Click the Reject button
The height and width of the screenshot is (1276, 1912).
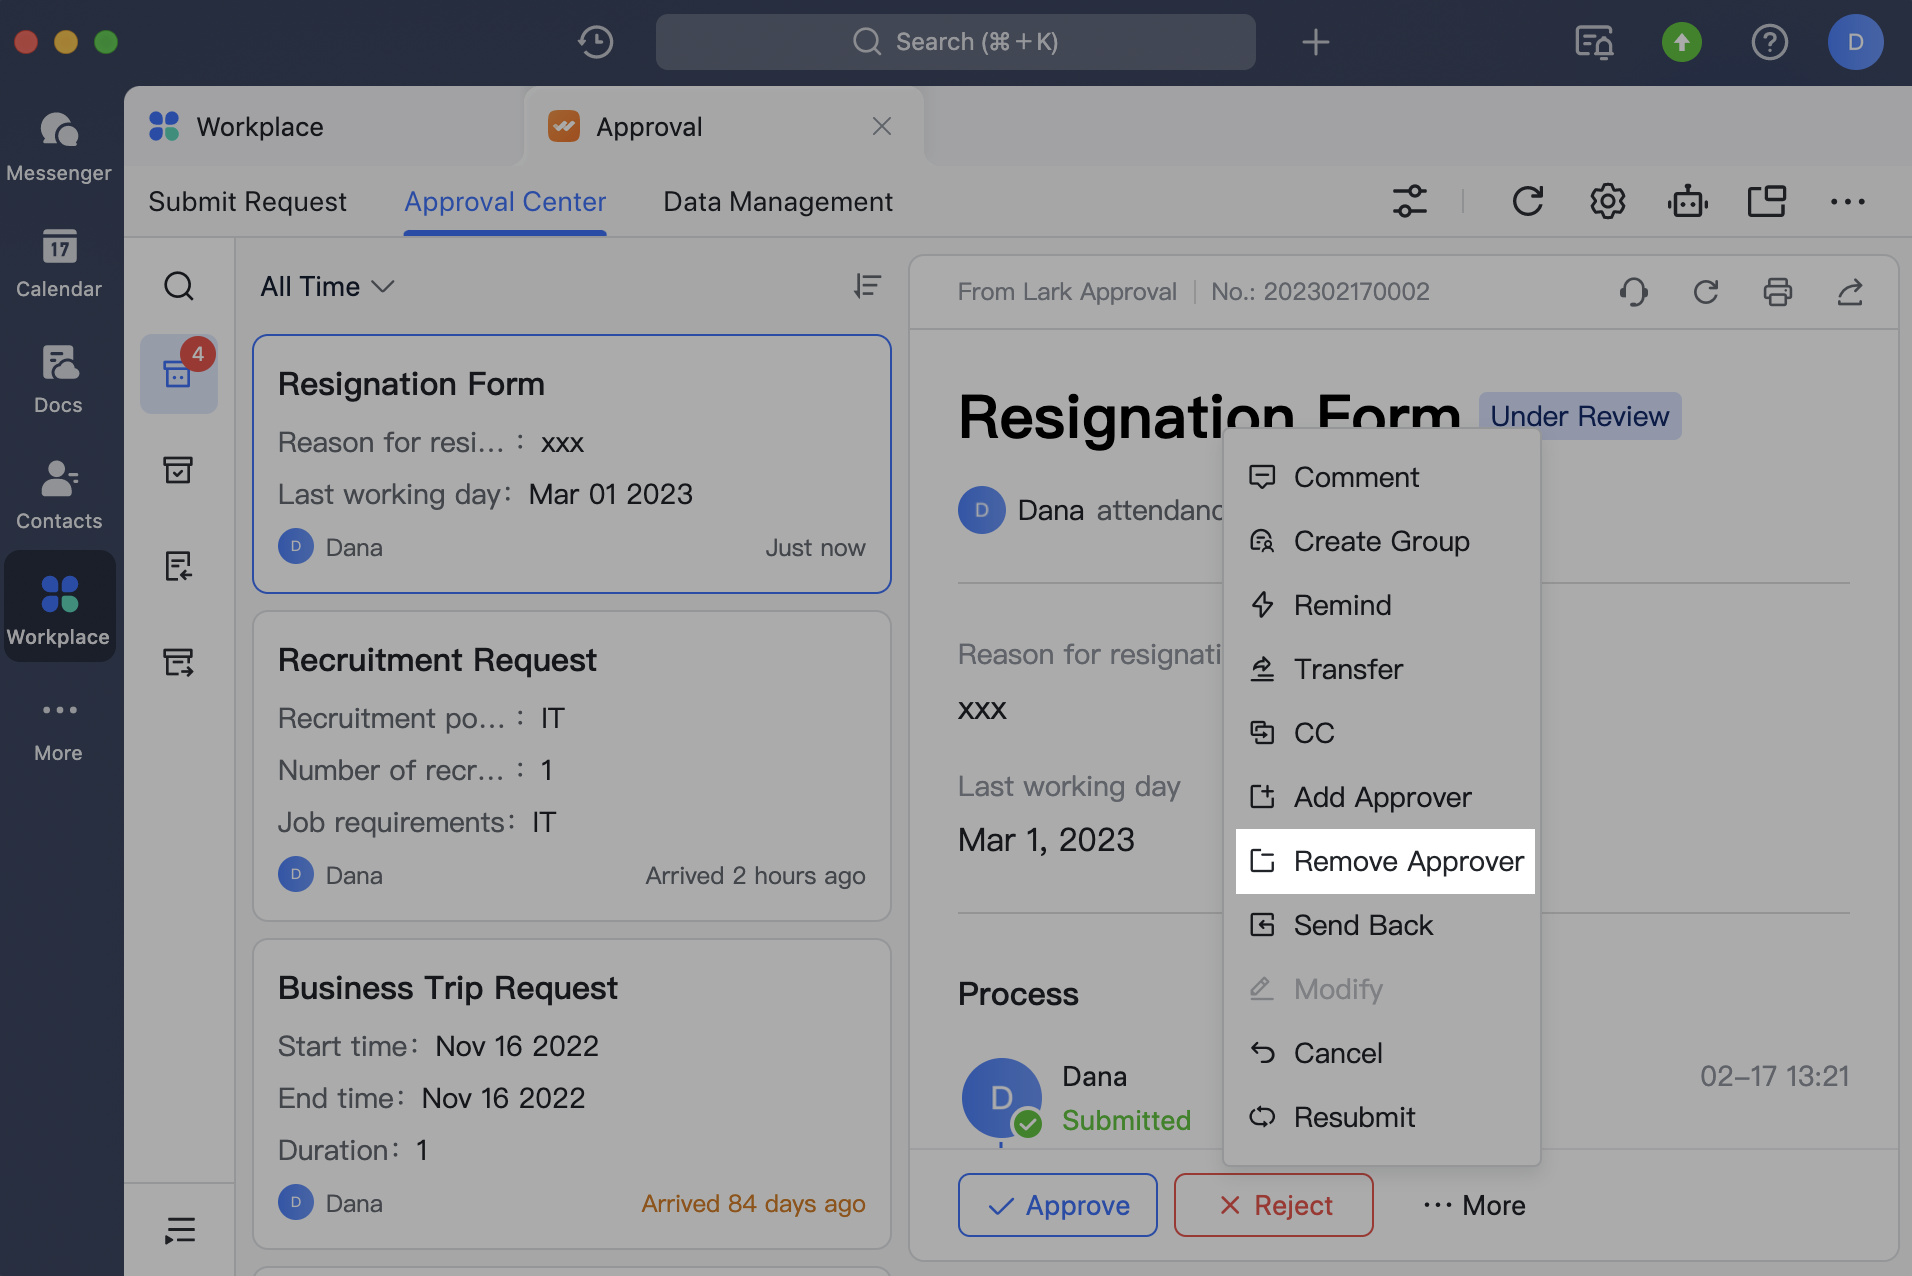coord(1273,1205)
